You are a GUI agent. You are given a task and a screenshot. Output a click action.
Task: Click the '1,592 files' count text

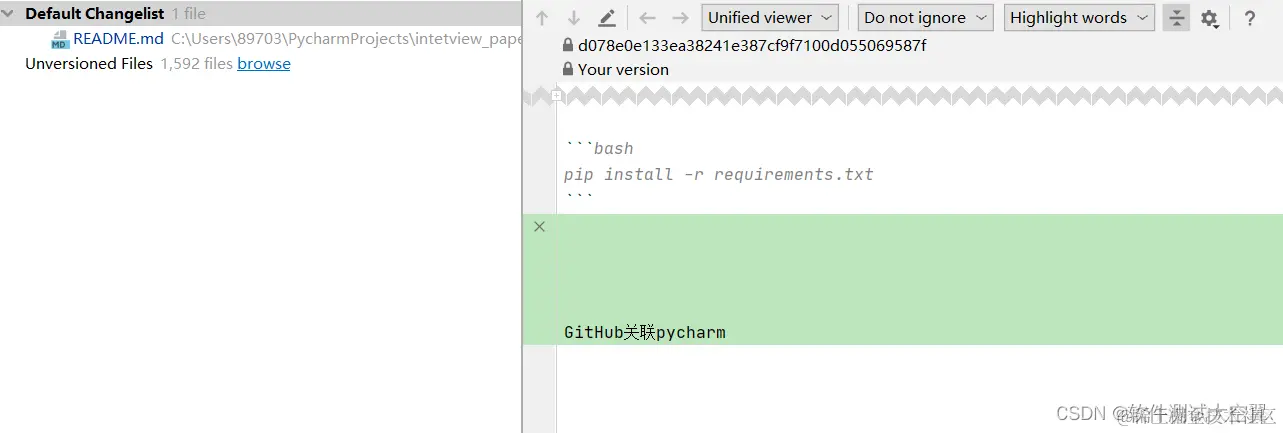click(197, 64)
